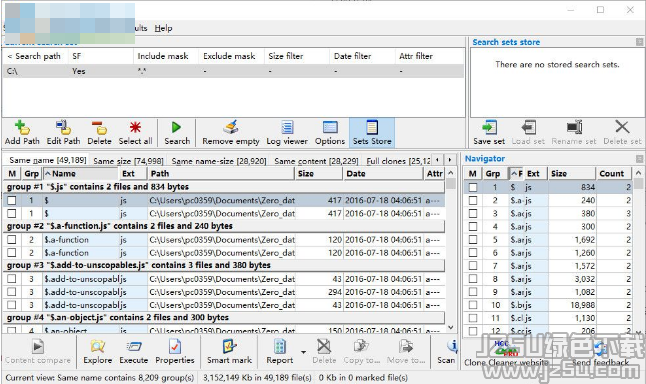Click the Move to... icon
This screenshot has width=646, height=384.
point(406,347)
